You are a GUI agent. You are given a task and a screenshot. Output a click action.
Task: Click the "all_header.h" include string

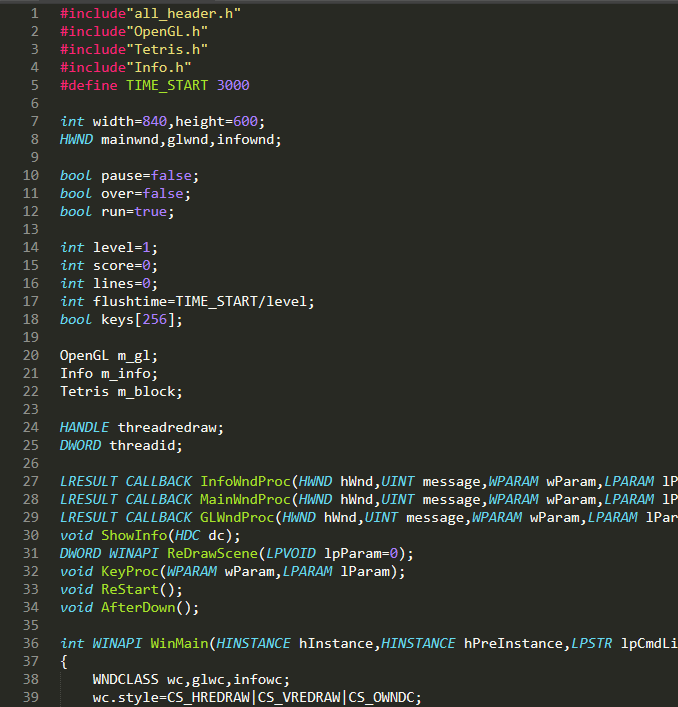coord(183,14)
